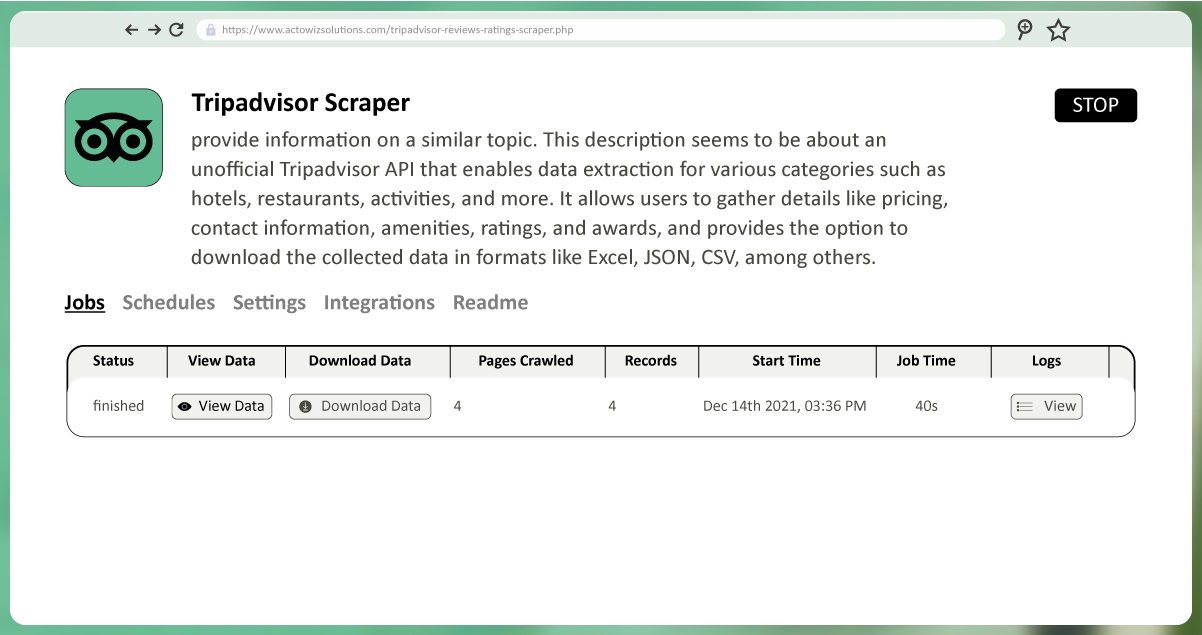Viewport: 1202px width, 635px height.
Task: Click the browser forward arrow
Action: (154, 30)
